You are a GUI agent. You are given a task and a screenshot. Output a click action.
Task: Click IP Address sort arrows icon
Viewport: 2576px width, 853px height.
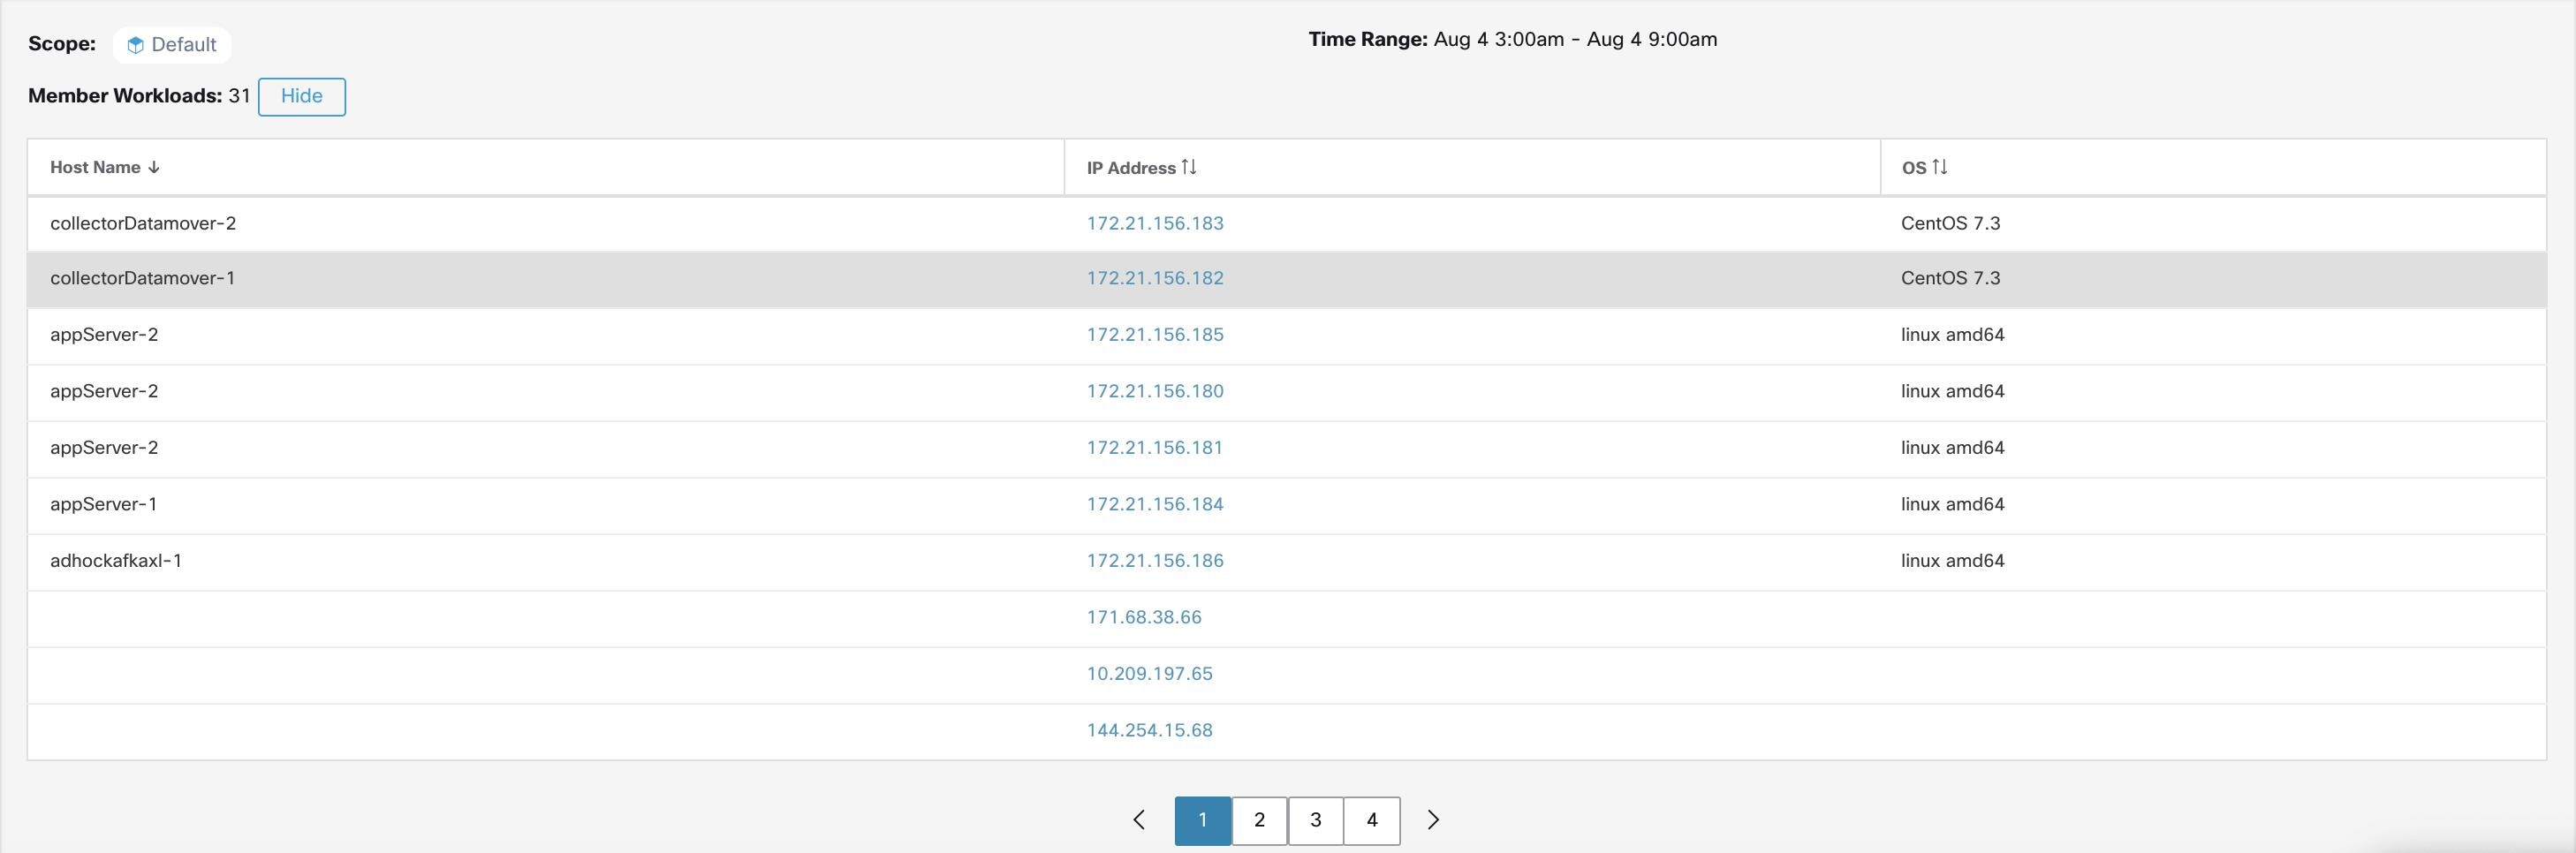click(1188, 167)
